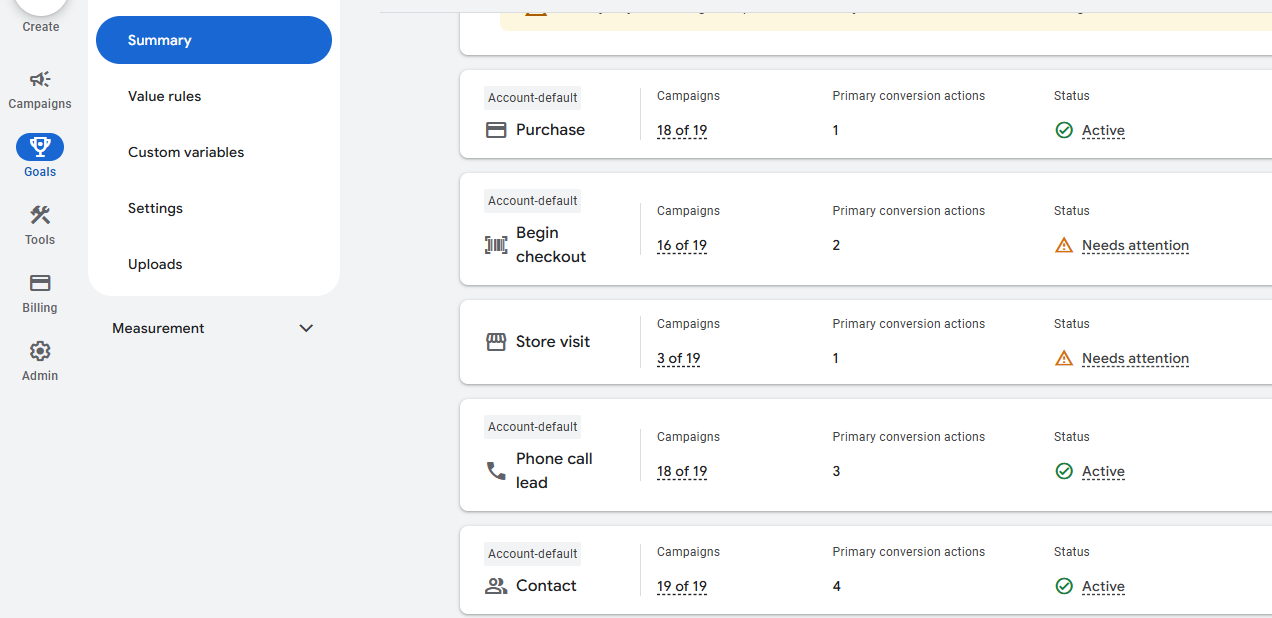Click the Contact people icon
The image size is (1272, 618).
pos(496,586)
